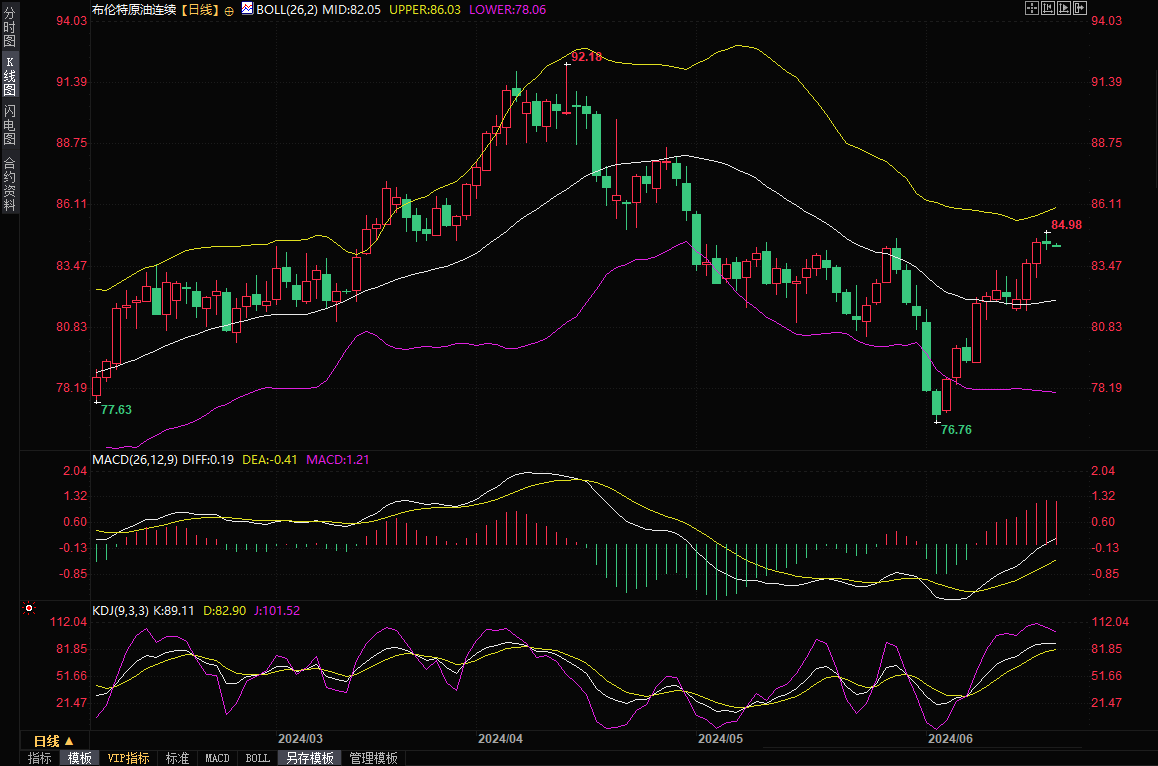Apply the 标准 template

pos(177,759)
